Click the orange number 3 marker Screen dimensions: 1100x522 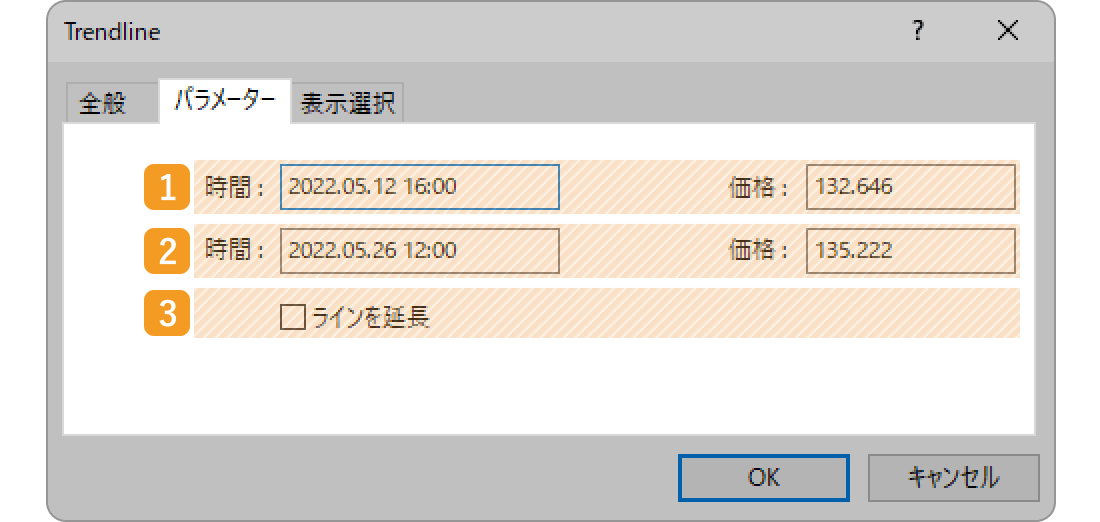click(x=167, y=313)
